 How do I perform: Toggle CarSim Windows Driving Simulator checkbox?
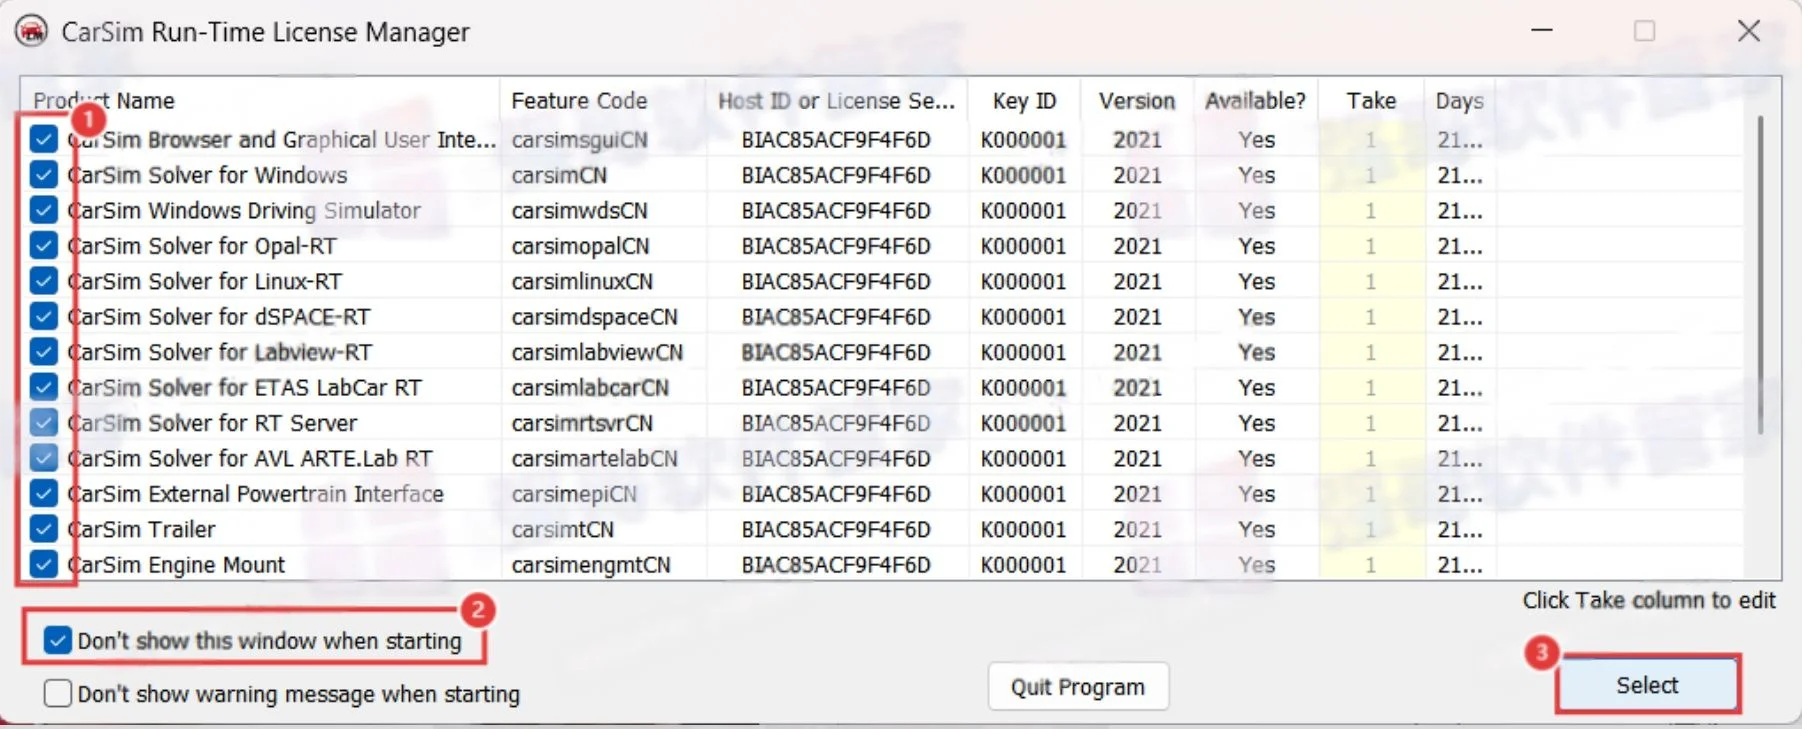click(43, 210)
